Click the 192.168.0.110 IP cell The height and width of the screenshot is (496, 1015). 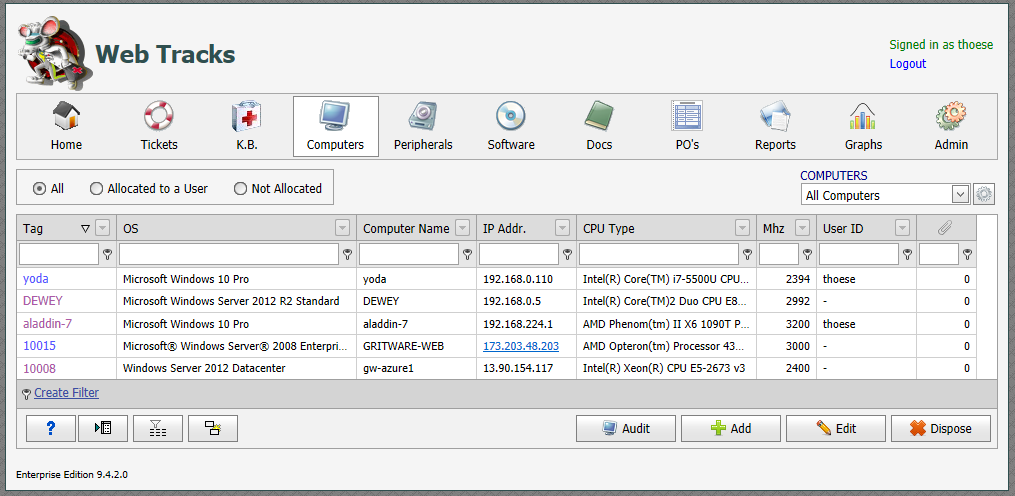coord(526,279)
